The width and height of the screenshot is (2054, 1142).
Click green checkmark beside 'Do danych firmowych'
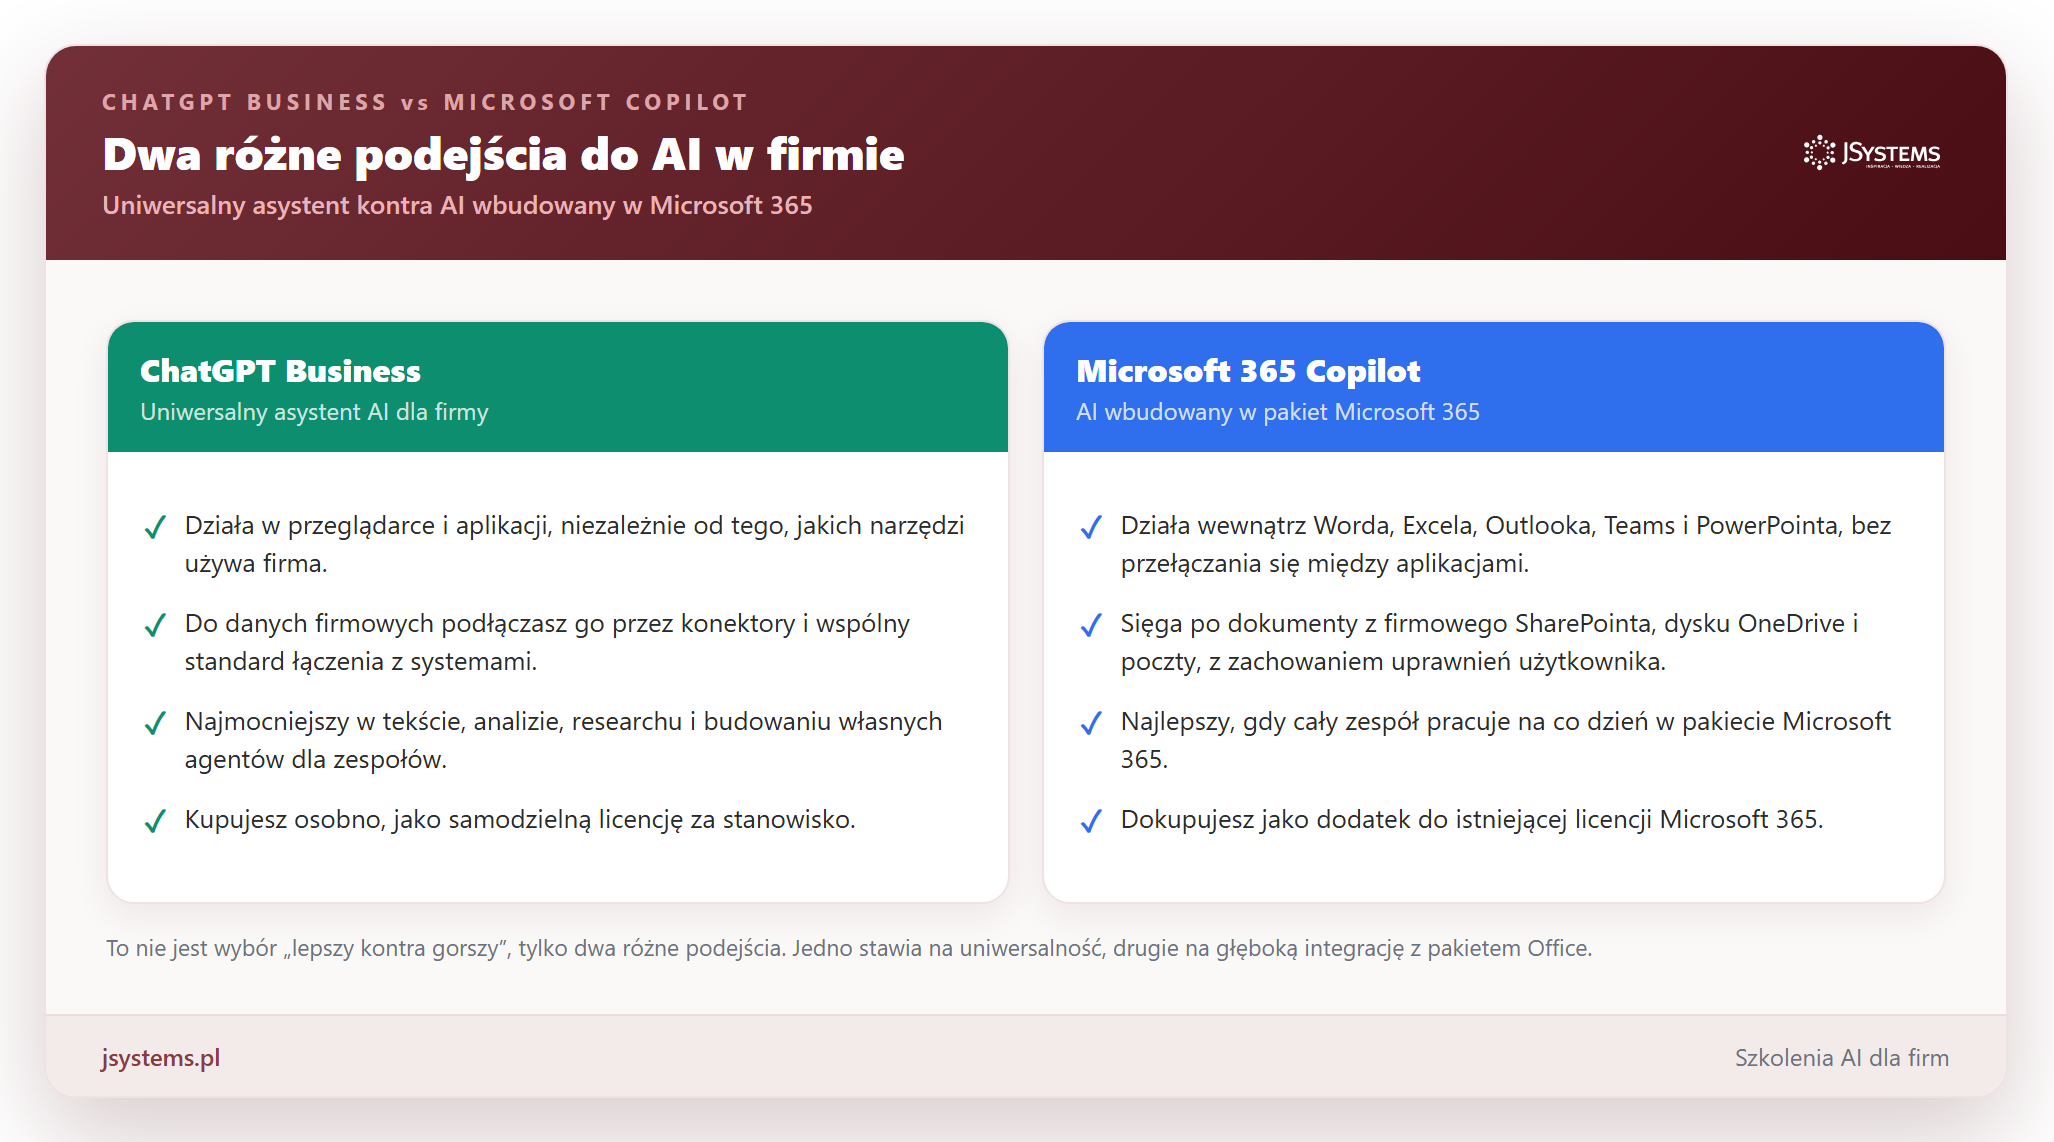click(x=155, y=625)
